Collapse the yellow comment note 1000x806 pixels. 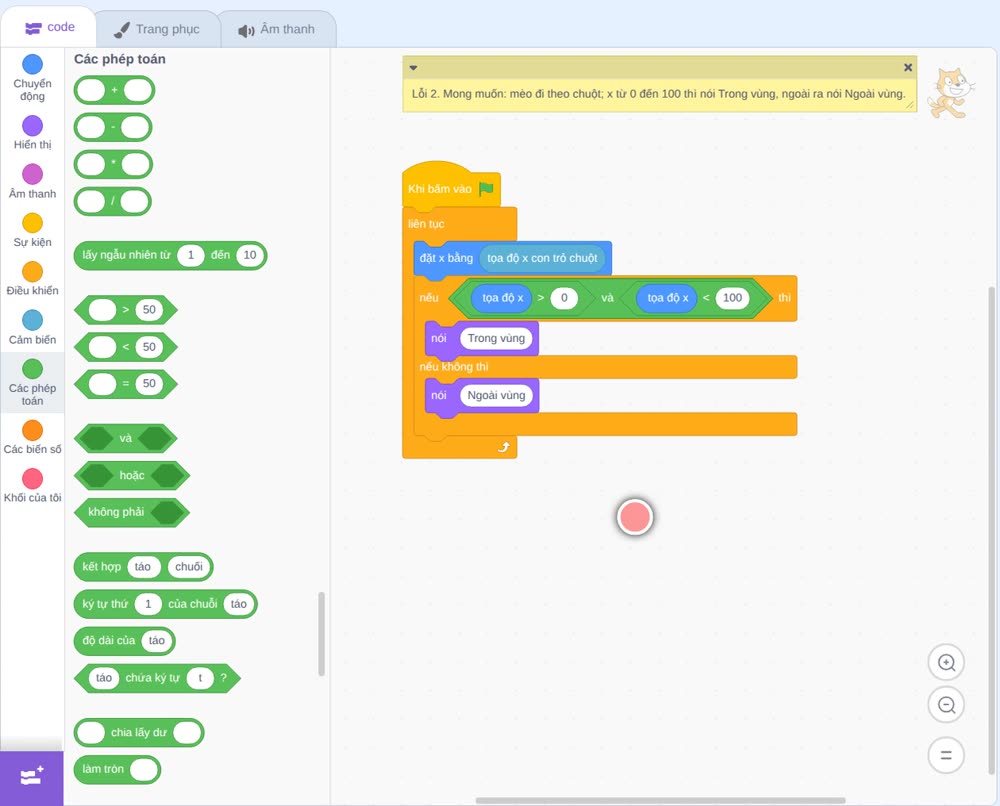(413, 68)
